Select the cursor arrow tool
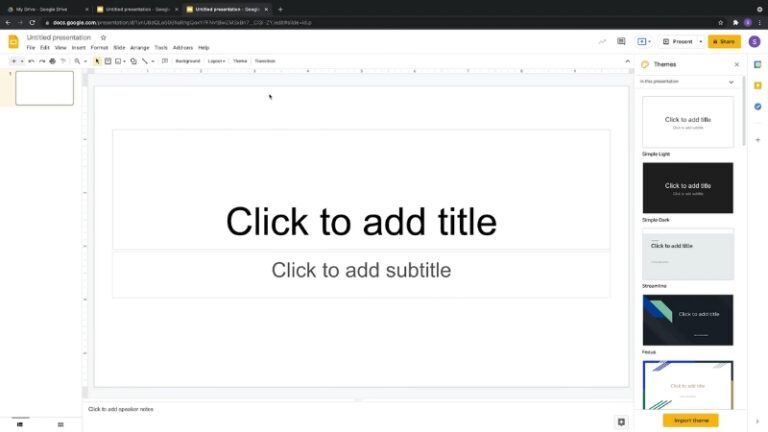This screenshot has width=768, height=432. 97,61
